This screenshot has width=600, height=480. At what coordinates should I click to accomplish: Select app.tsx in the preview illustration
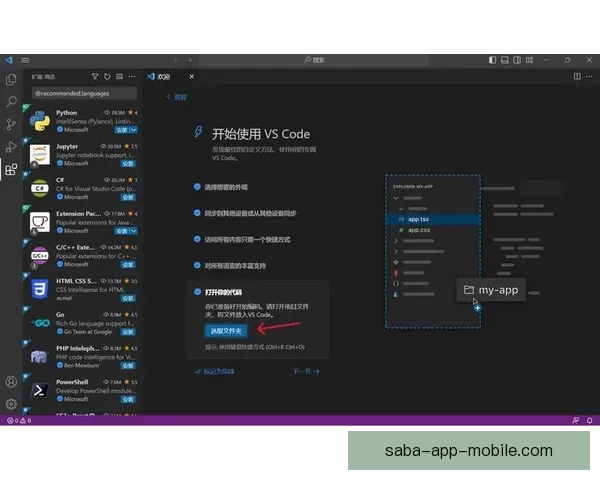[x=433, y=219]
